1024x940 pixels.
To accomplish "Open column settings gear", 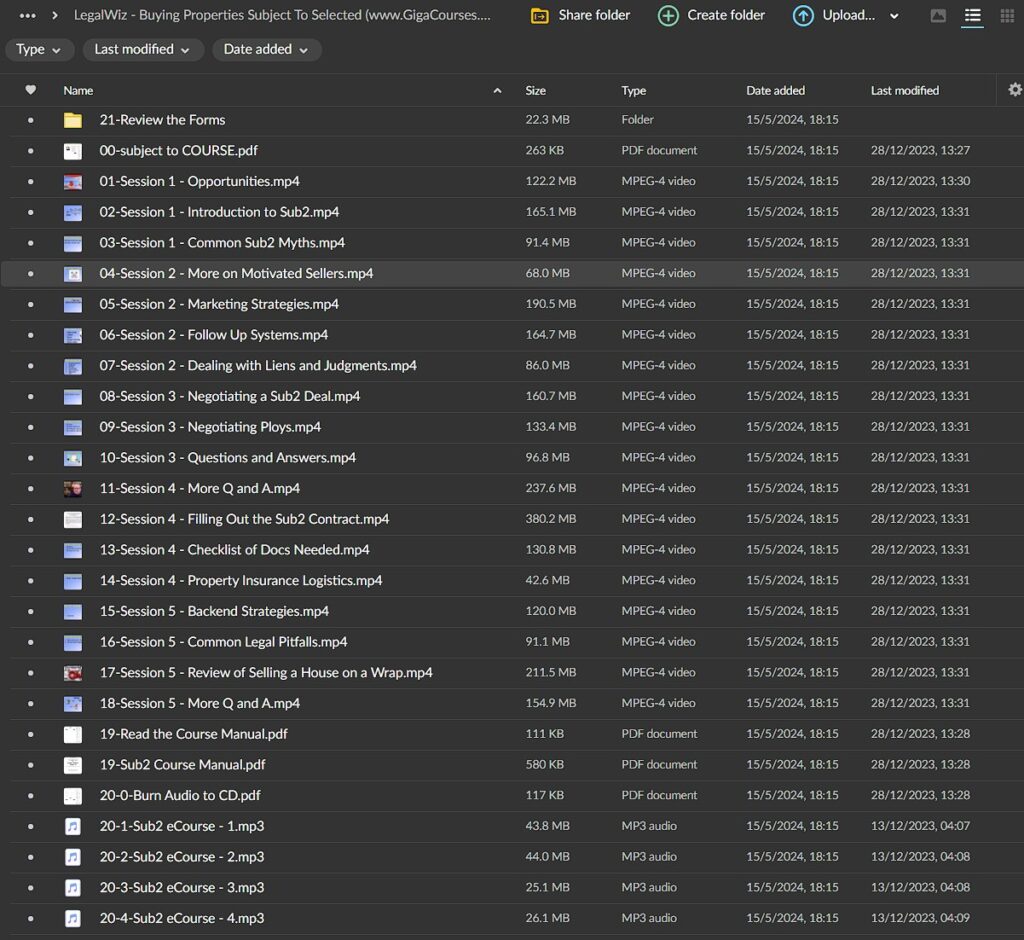I will click(x=1015, y=90).
